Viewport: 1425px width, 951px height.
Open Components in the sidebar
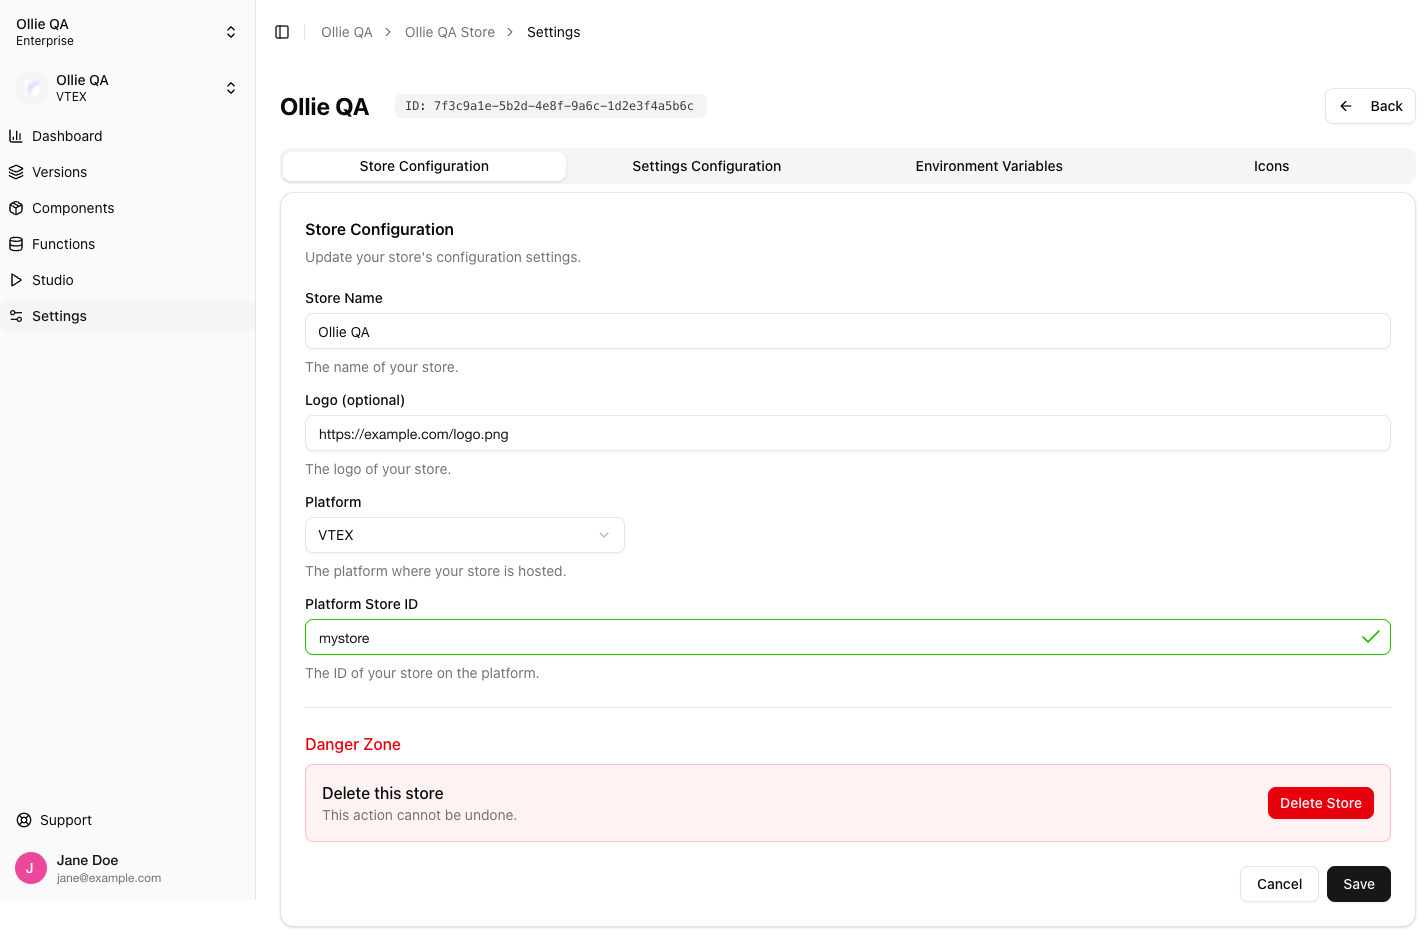(x=128, y=208)
